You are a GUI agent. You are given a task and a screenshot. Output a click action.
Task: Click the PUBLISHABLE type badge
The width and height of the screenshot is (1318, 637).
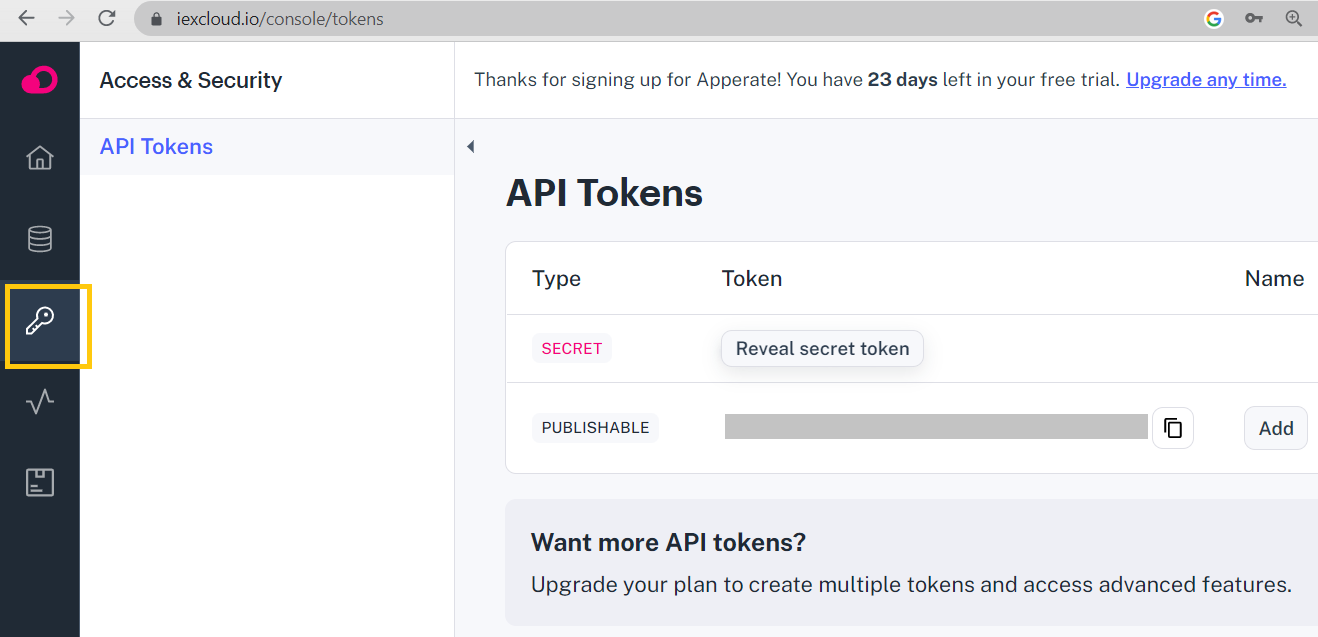[595, 428]
